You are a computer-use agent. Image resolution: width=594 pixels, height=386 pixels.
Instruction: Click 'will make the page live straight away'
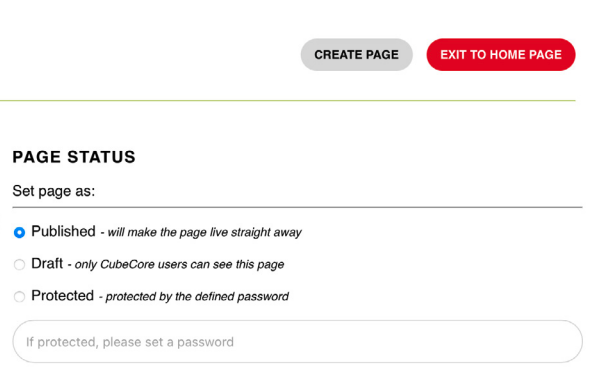coord(205,232)
